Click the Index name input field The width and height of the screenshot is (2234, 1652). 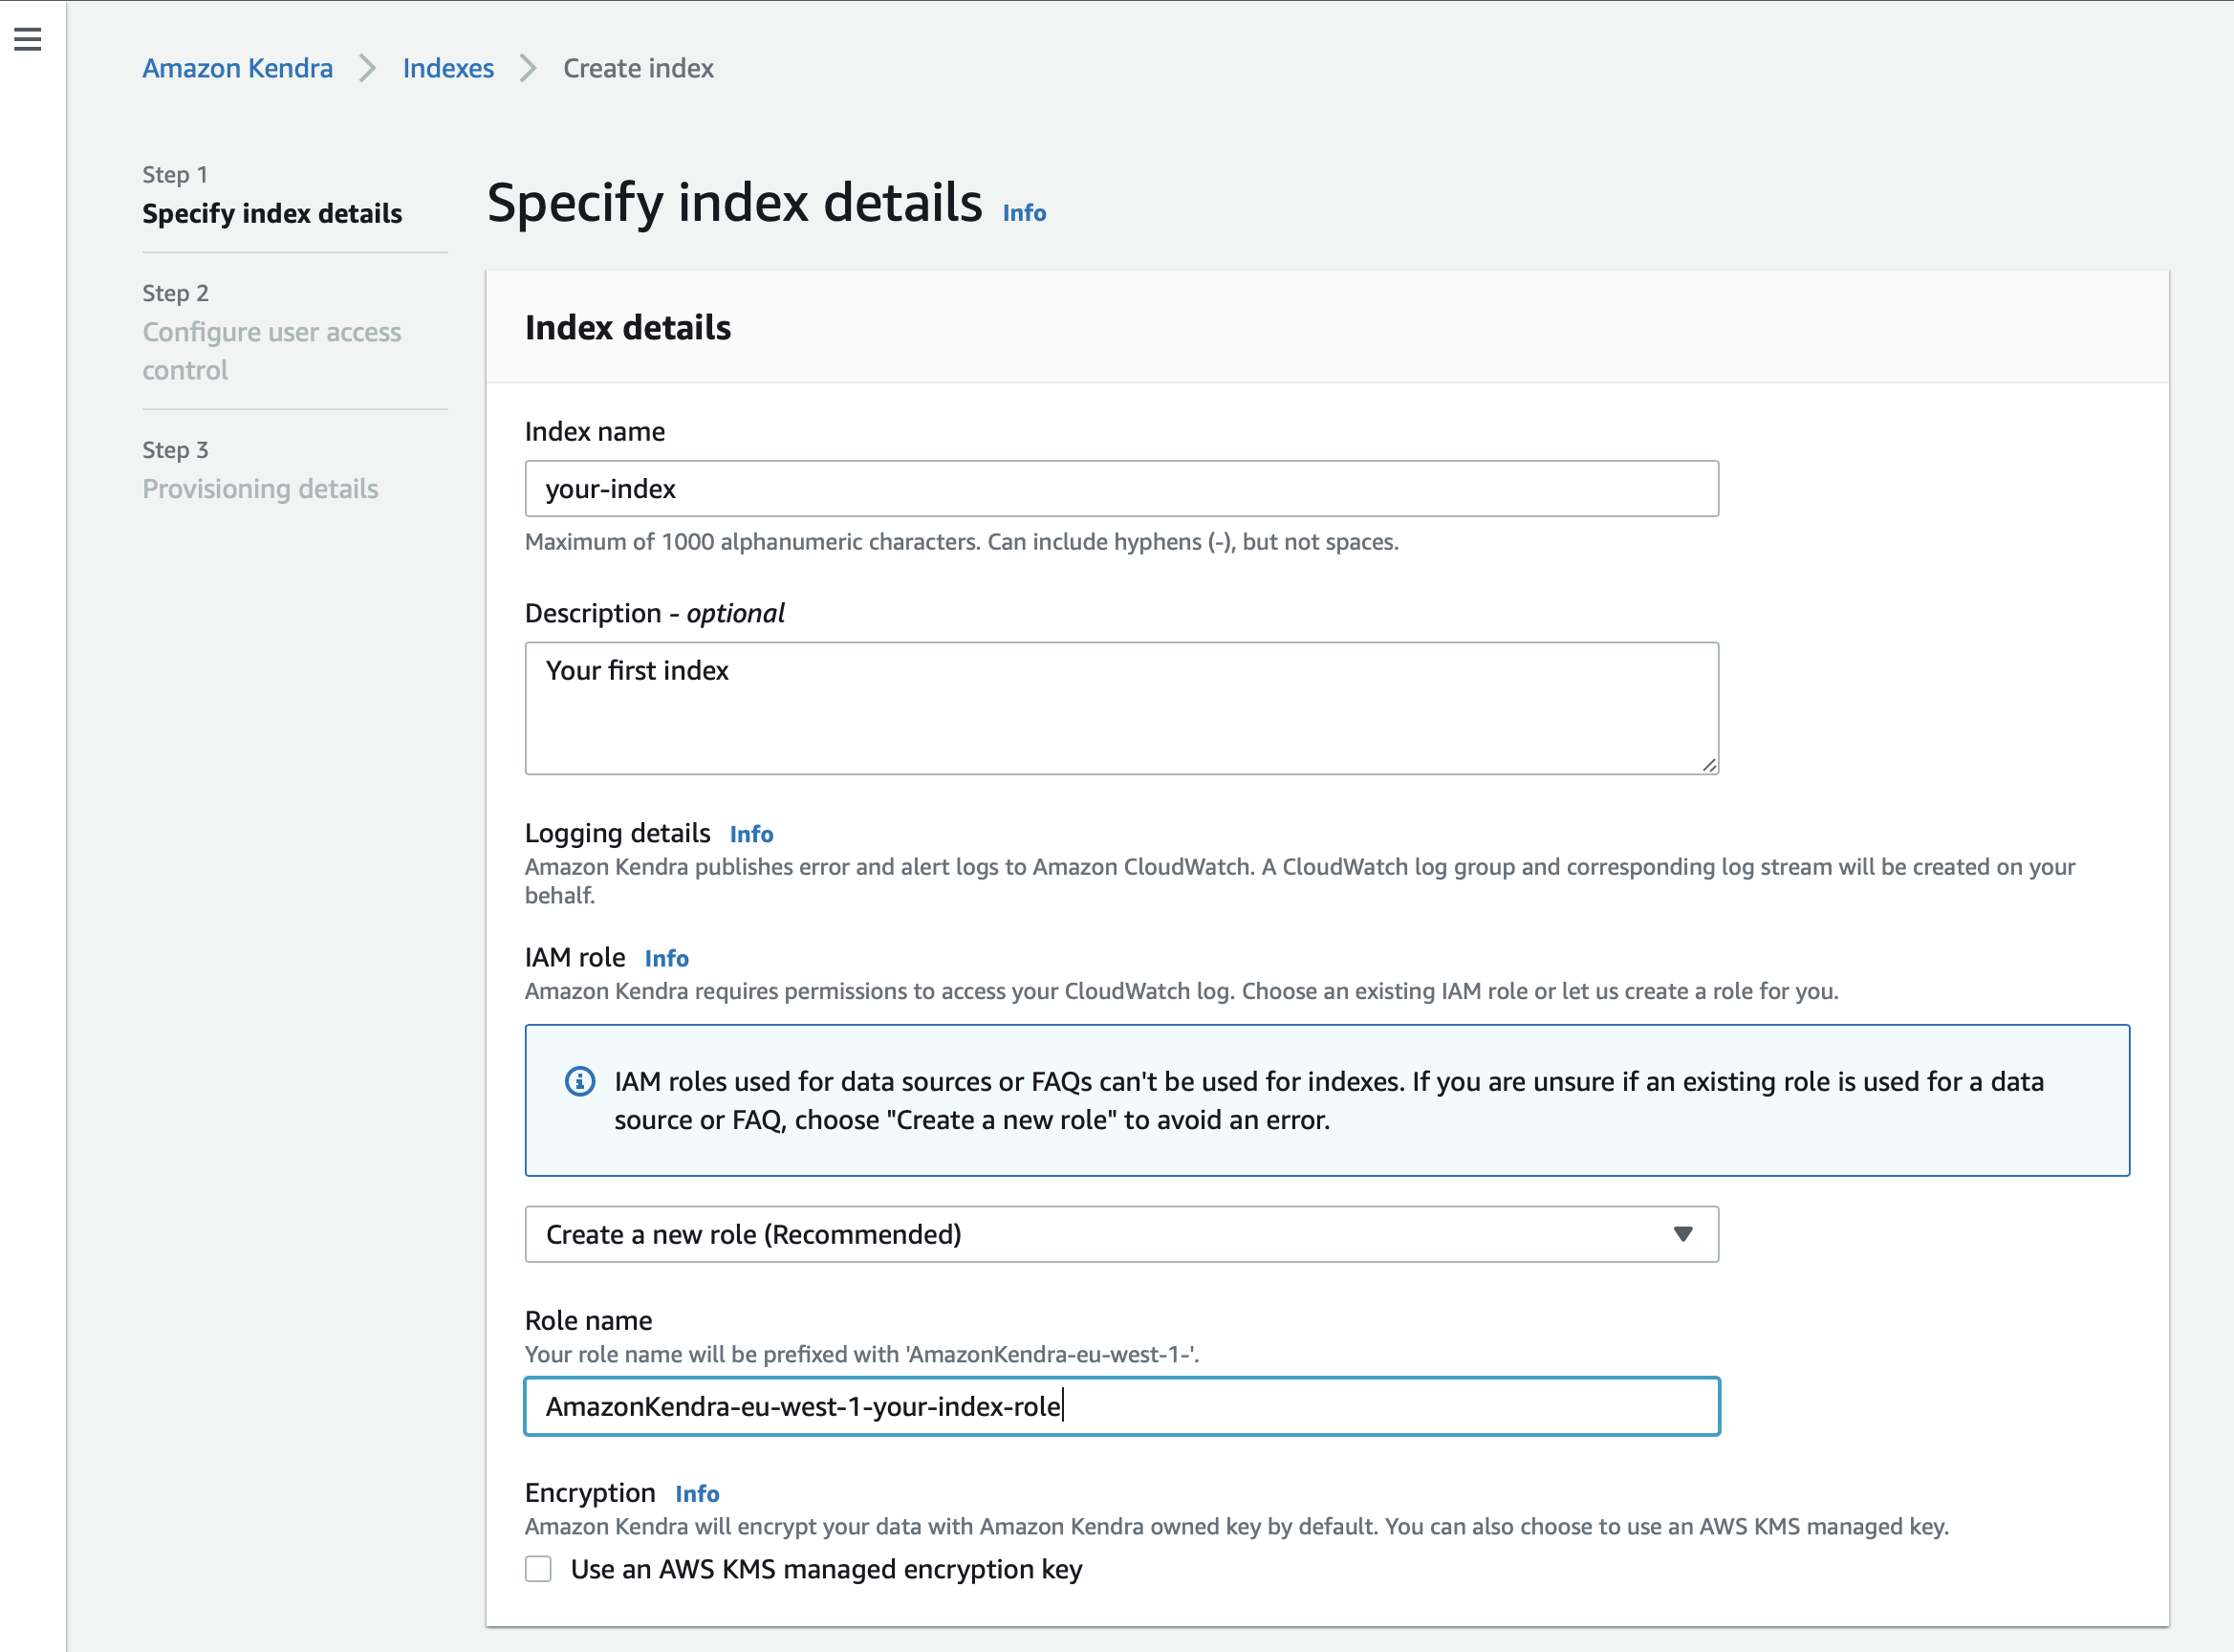coord(1120,488)
